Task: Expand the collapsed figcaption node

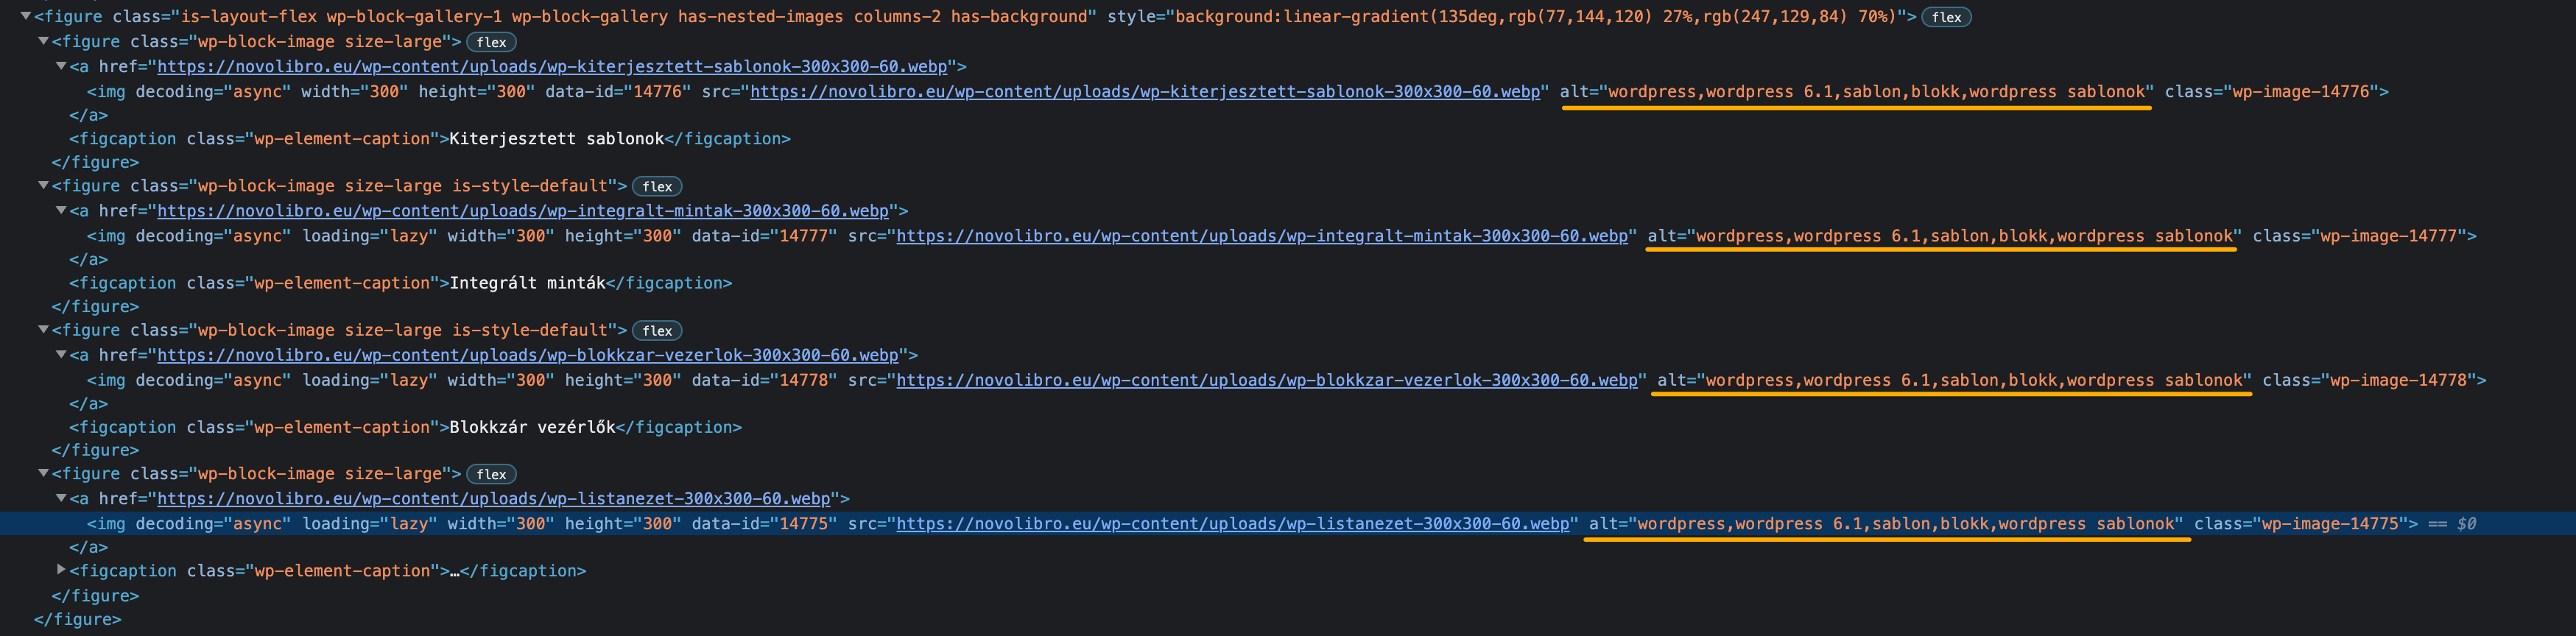Action: 61,570
